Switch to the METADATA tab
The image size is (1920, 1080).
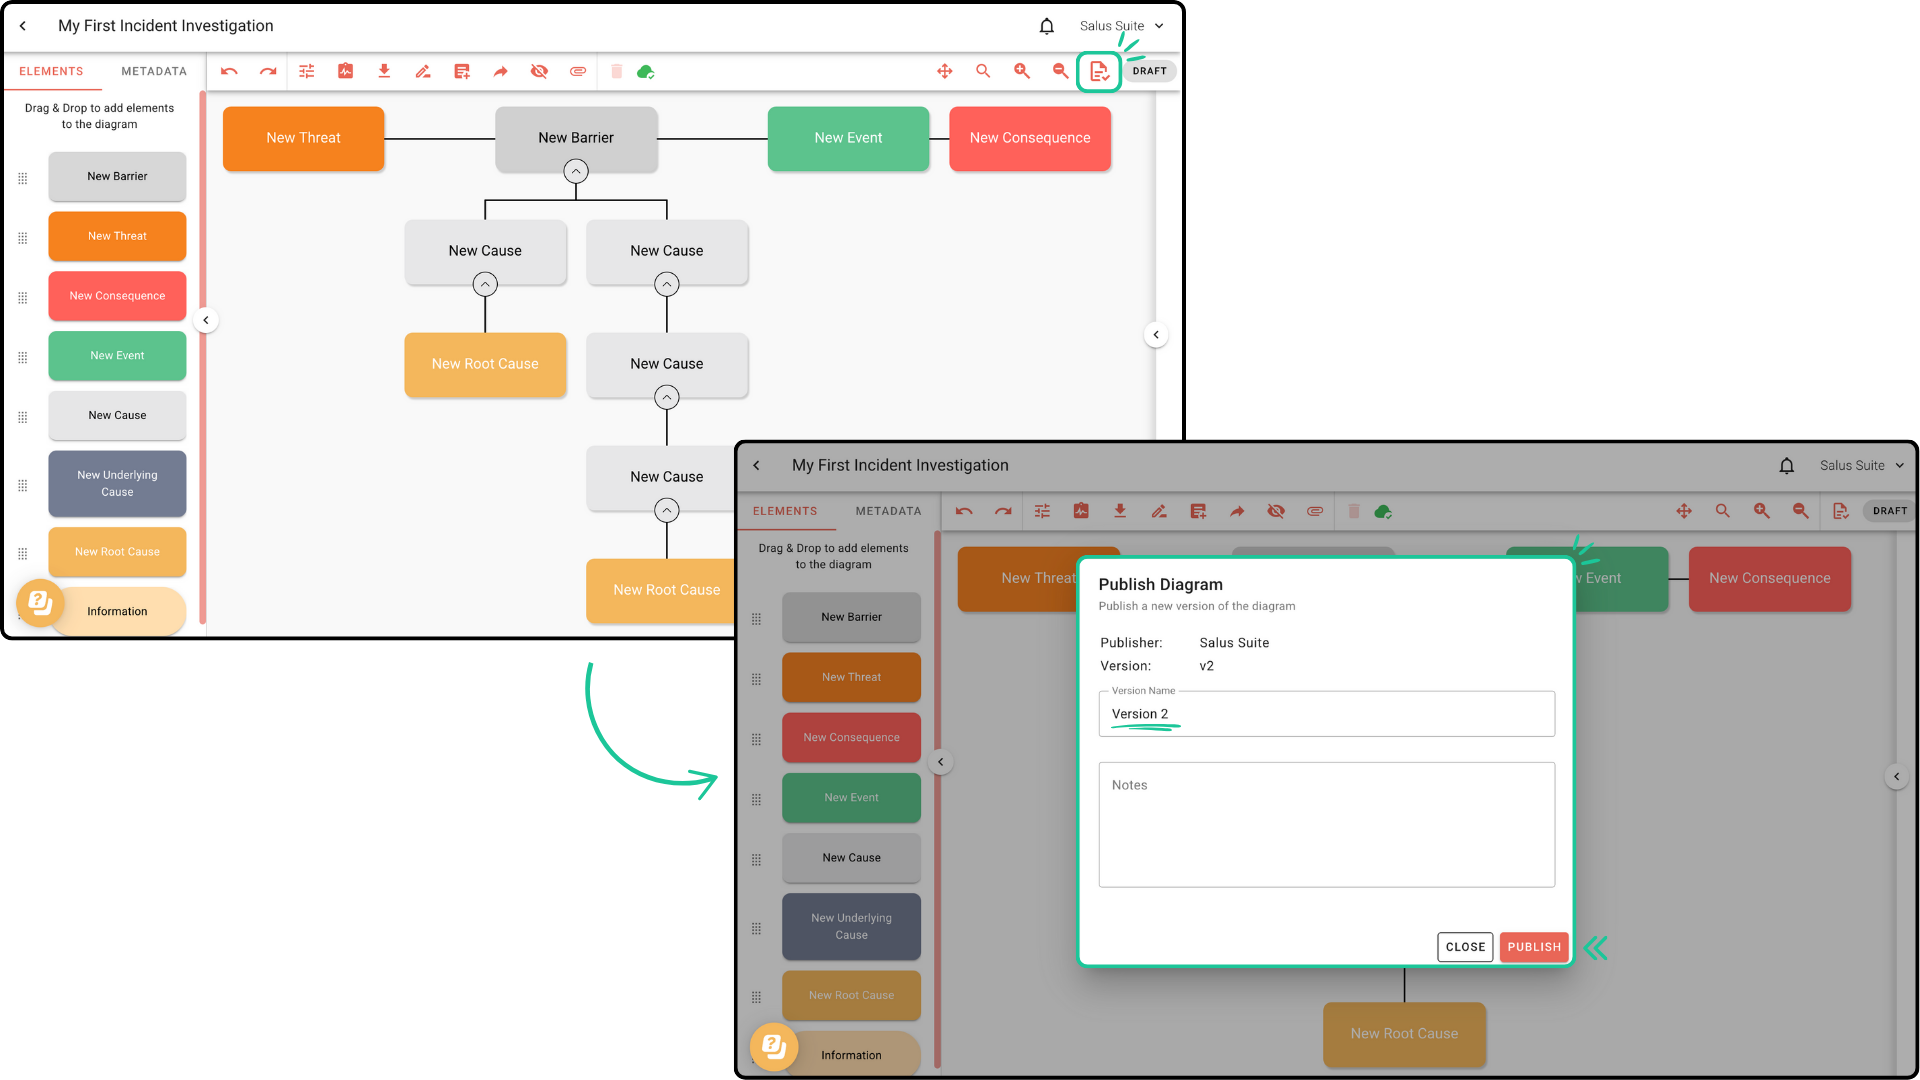click(x=154, y=71)
